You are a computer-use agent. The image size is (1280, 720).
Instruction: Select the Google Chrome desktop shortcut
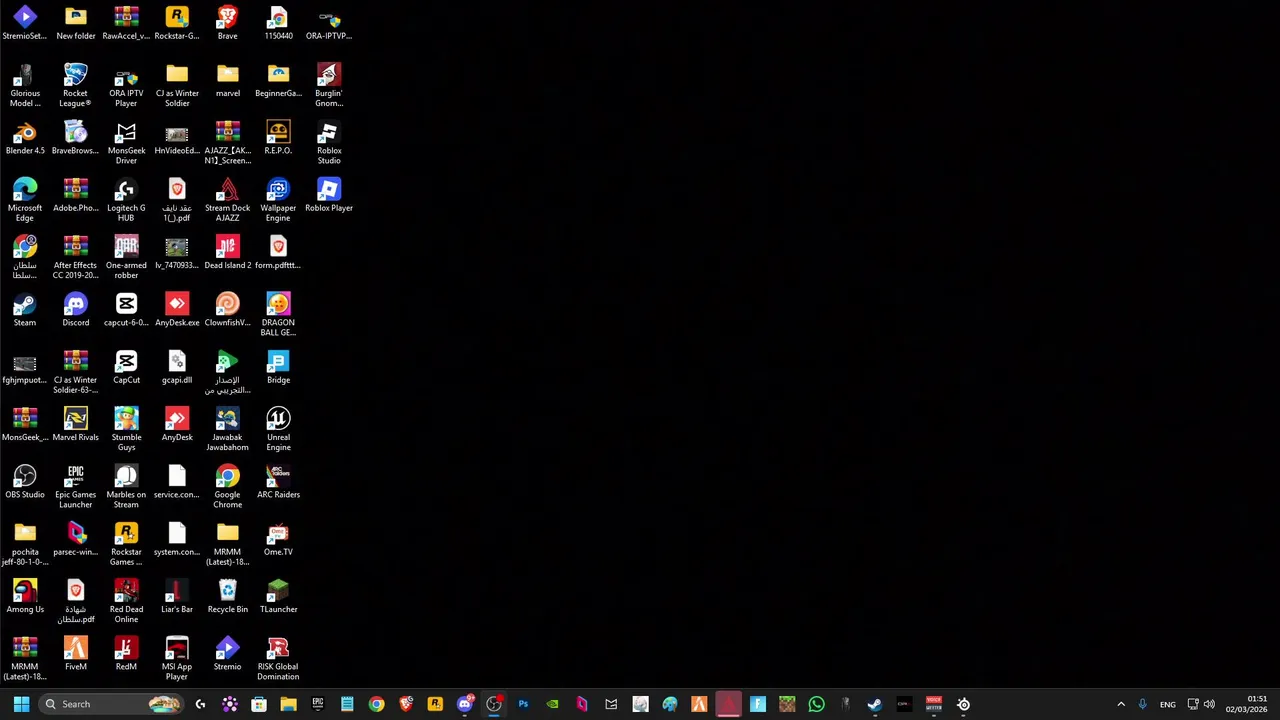(x=227, y=486)
